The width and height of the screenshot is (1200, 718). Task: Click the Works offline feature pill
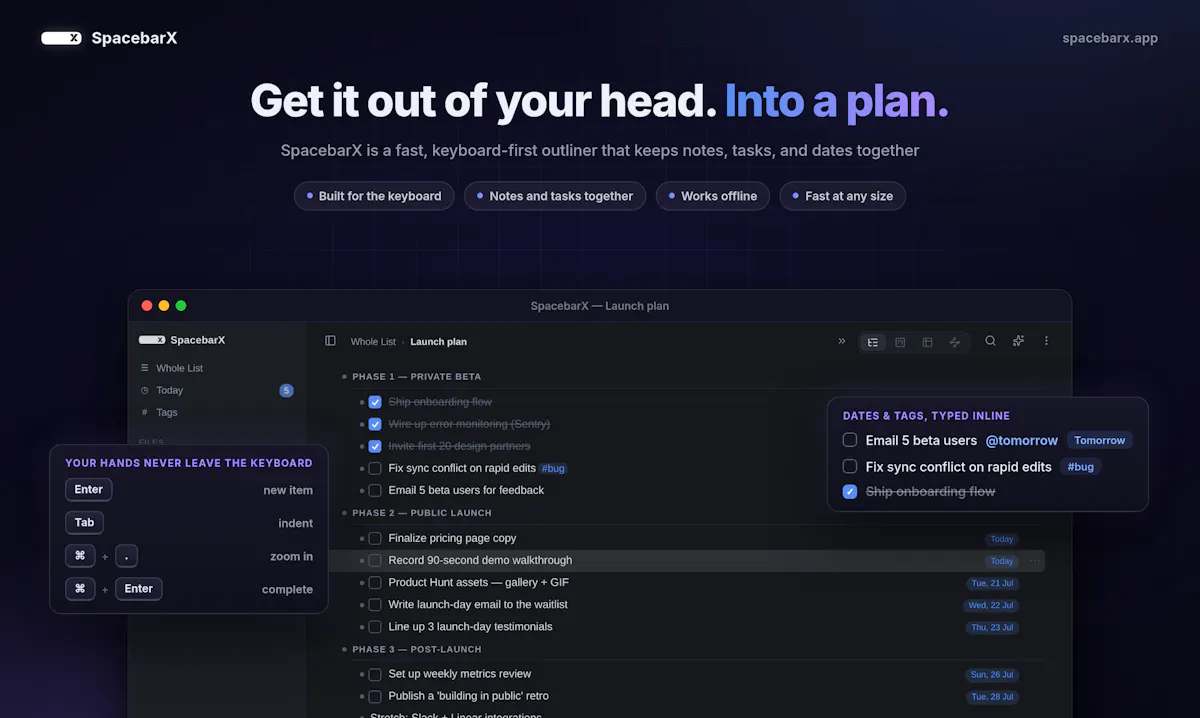pos(713,196)
